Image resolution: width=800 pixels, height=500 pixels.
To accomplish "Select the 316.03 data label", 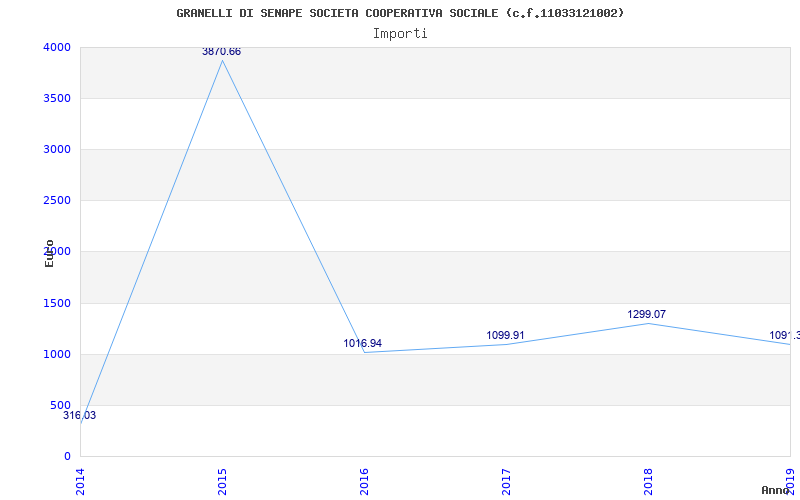I will (80, 416).
